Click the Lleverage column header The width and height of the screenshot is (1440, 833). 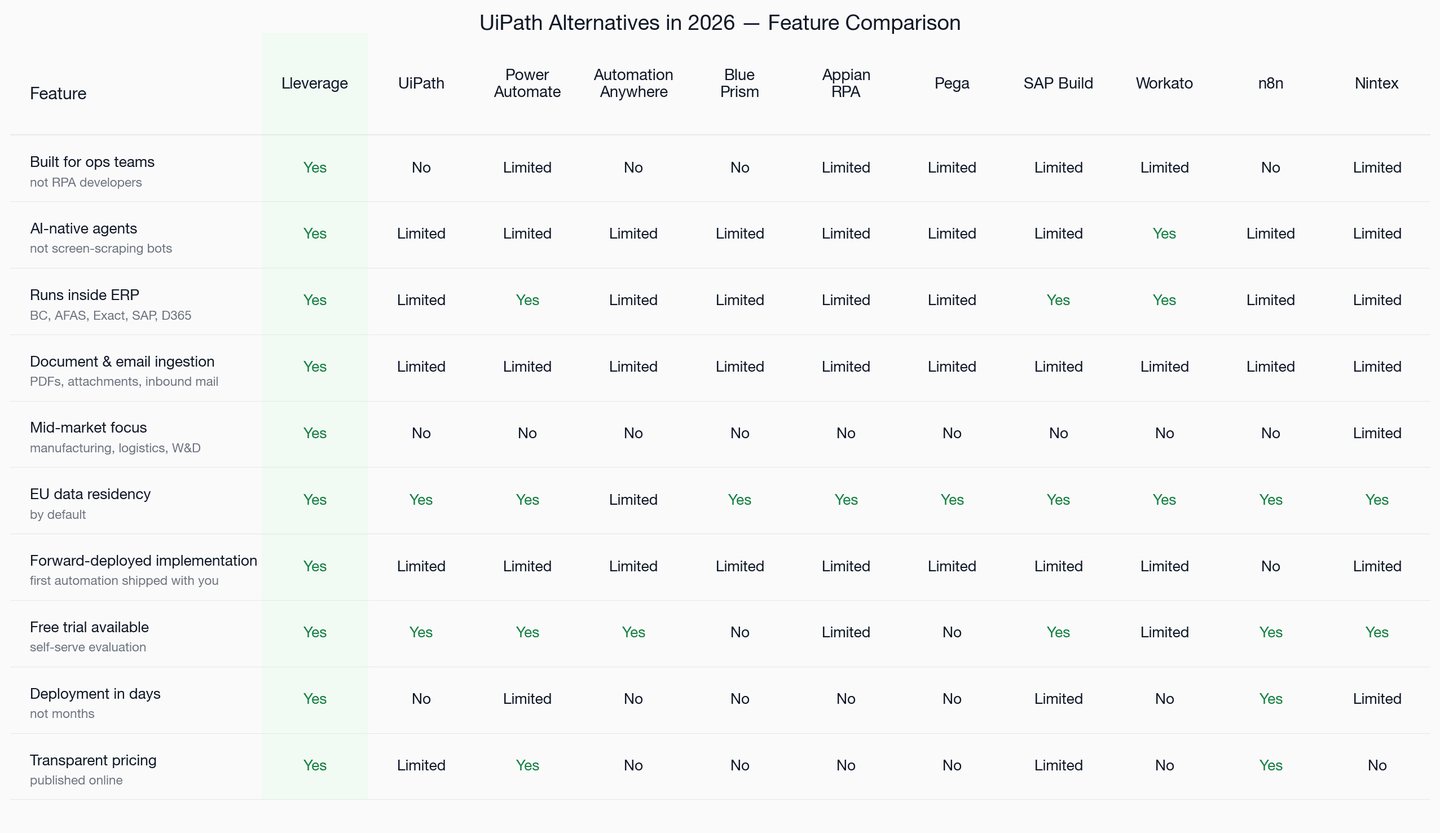coord(315,83)
